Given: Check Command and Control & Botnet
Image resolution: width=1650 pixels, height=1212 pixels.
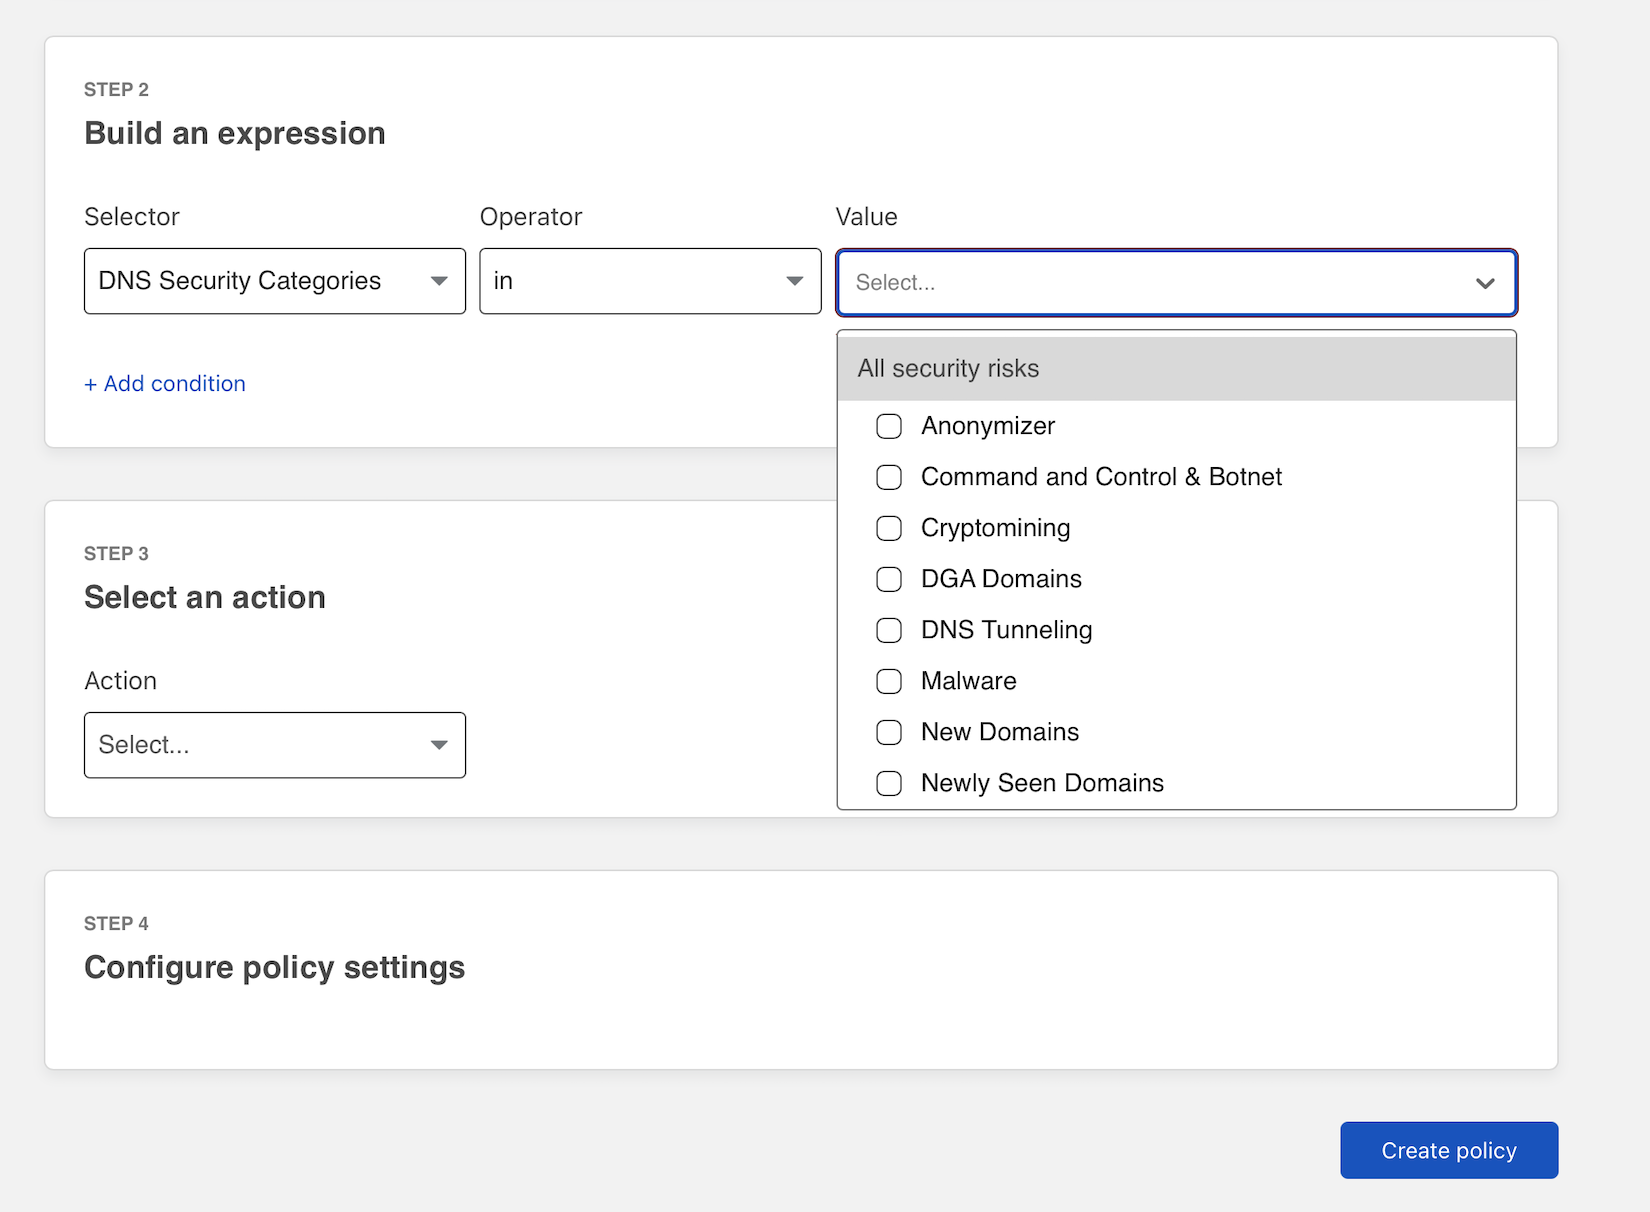Looking at the screenshot, I should 889,477.
